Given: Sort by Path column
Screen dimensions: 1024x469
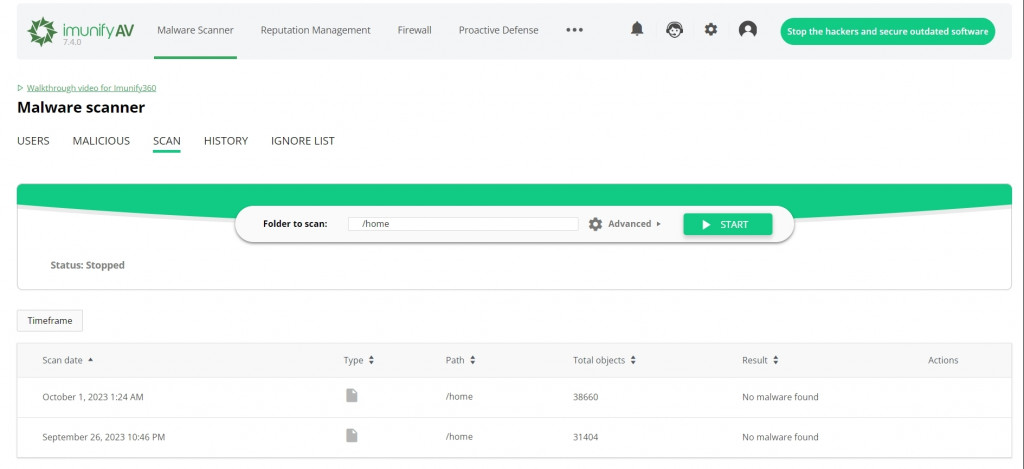Looking at the screenshot, I should coord(472,361).
